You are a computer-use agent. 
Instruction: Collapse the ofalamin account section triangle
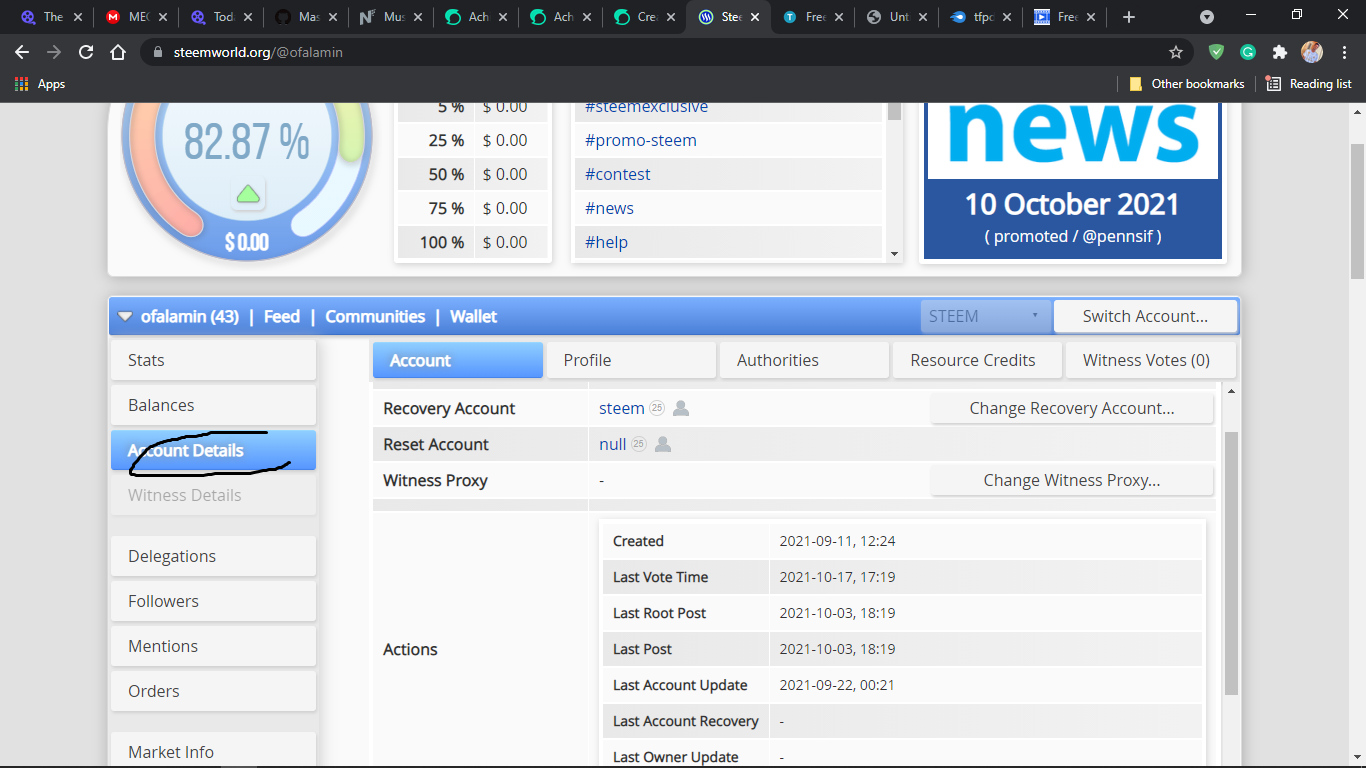[125, 317]
